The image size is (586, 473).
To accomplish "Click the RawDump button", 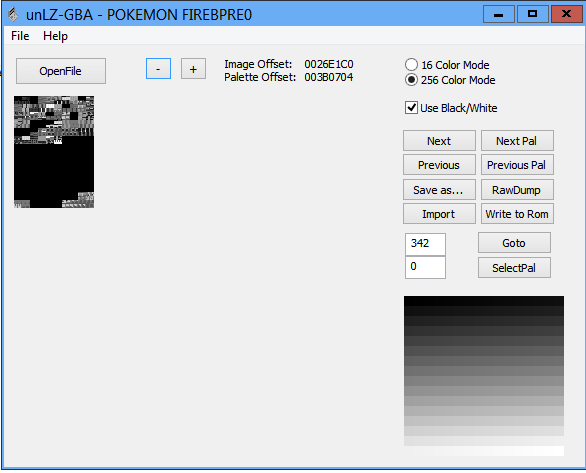I will coord(517,190).
